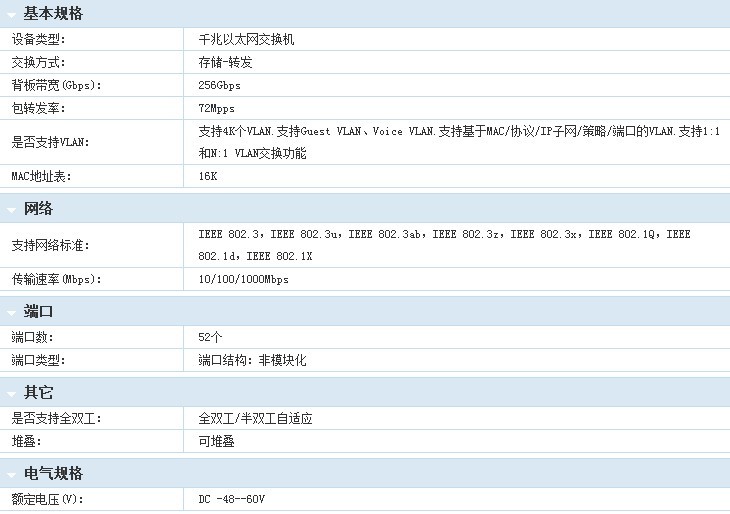Click the 10/100/1000Mbps transfer rate value
730x514 pixels.
(243, 280)
